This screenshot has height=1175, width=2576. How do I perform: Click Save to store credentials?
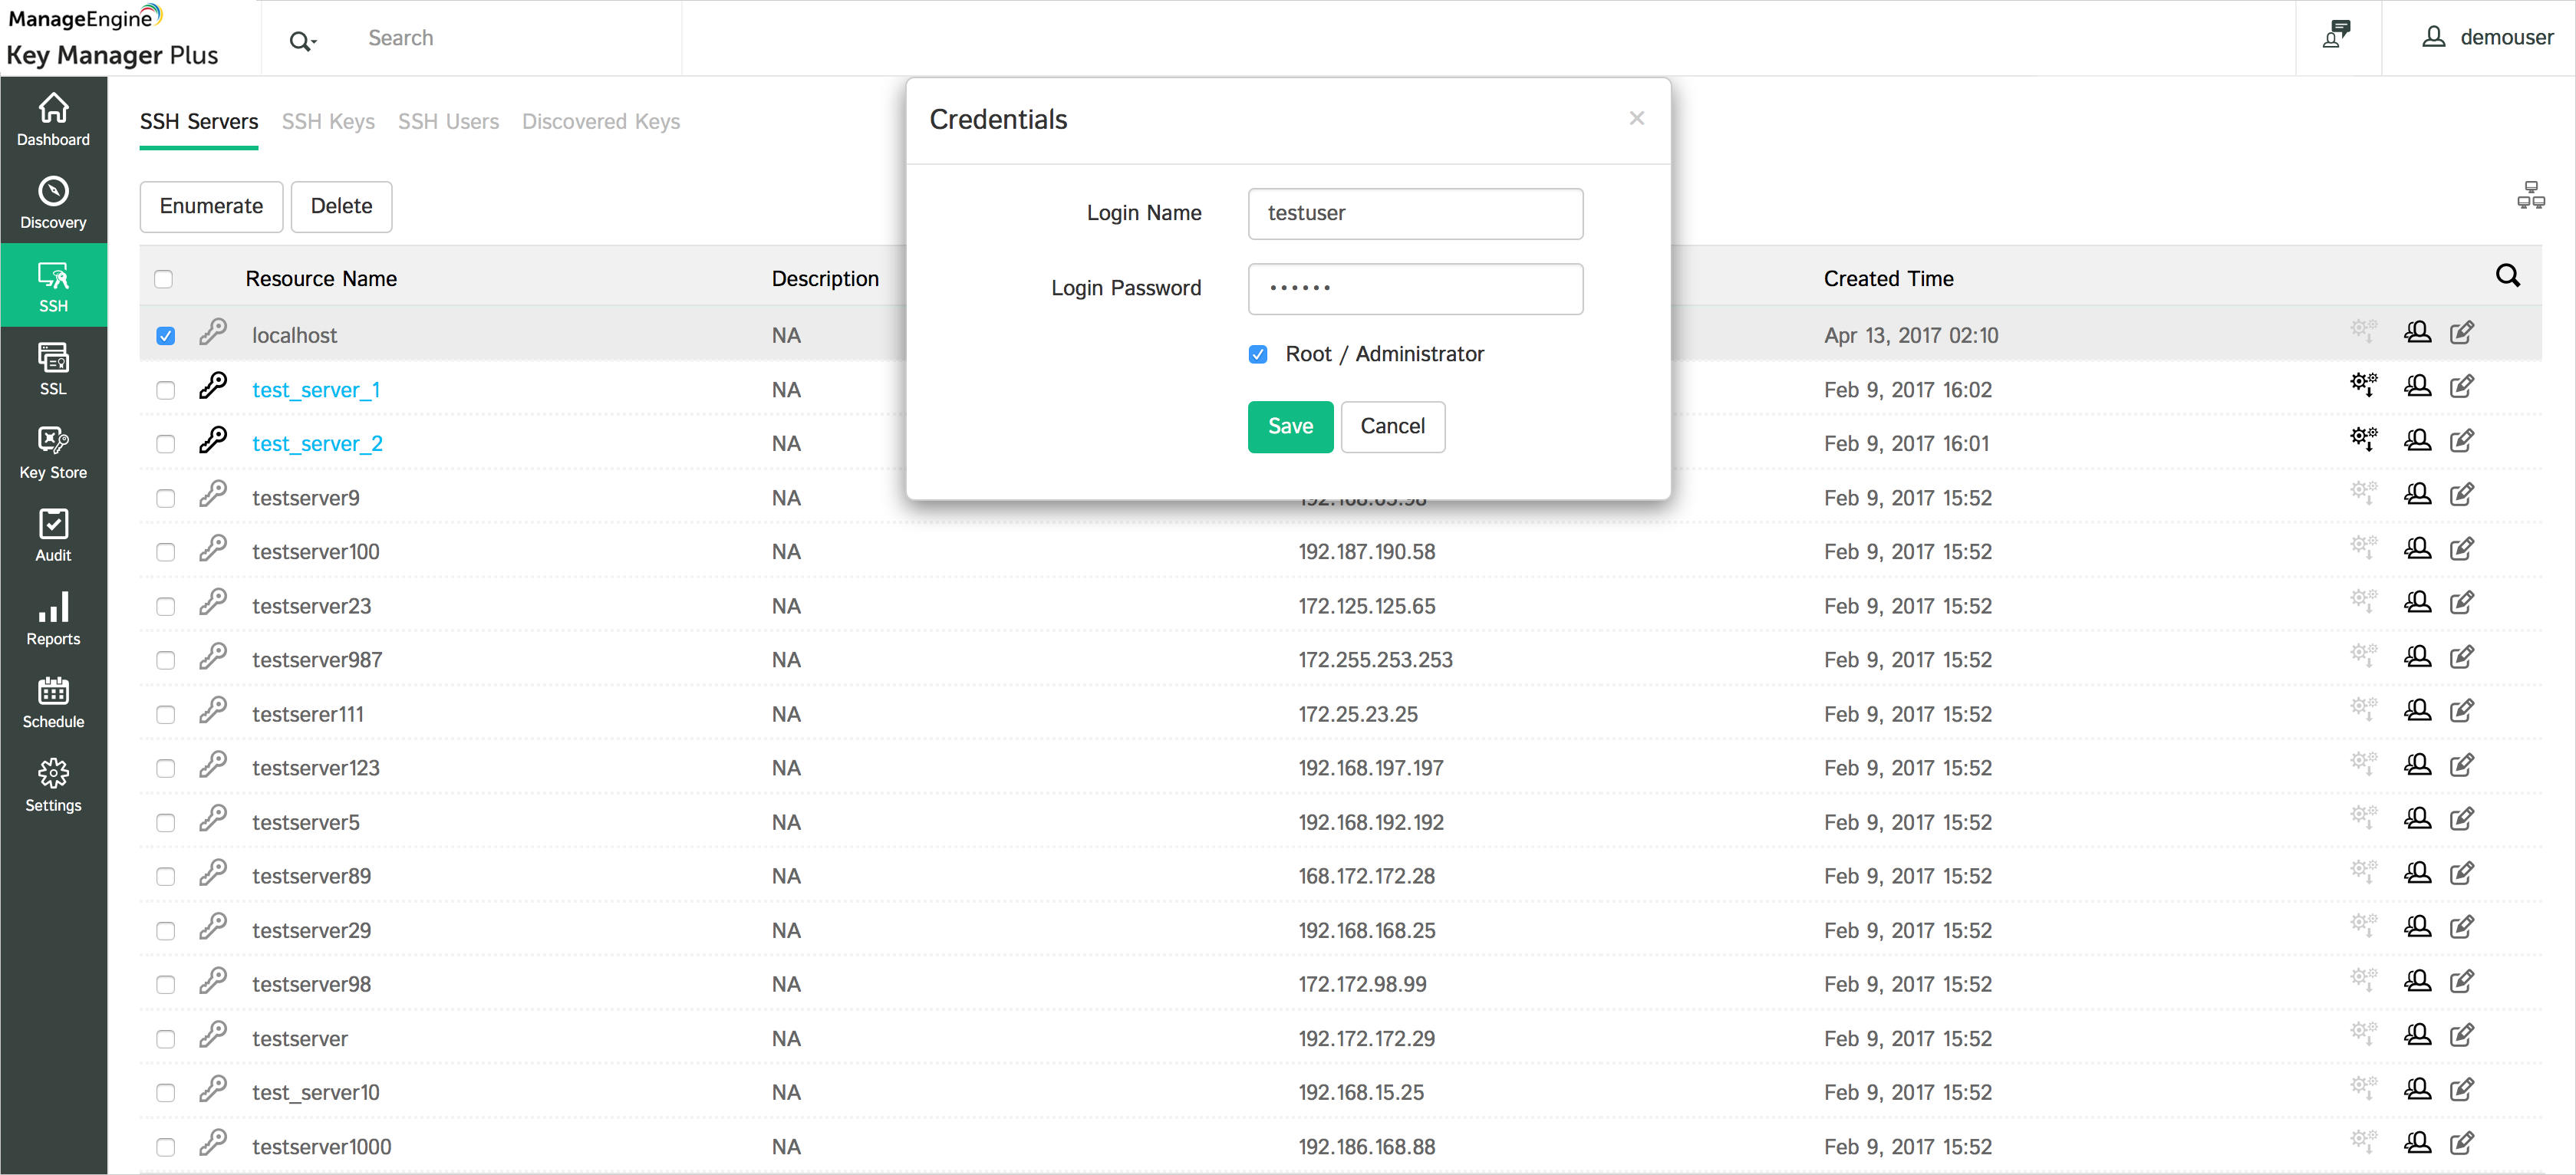[x=1288, y=426]
